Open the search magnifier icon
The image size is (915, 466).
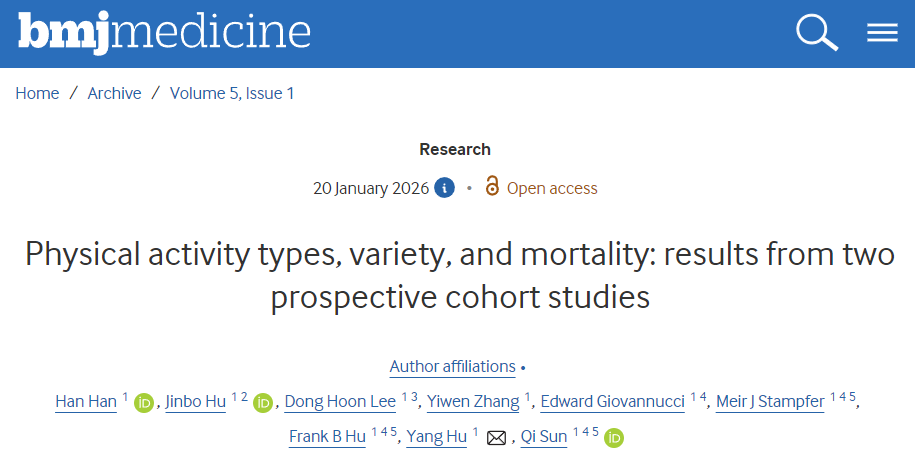(x=816, y=33)
